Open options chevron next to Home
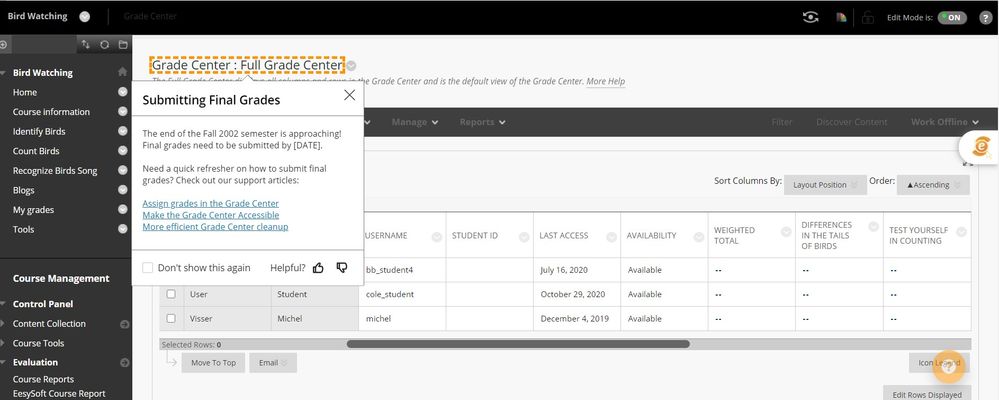This screenshot has height=400, width=999. click(x=122, y=92)
